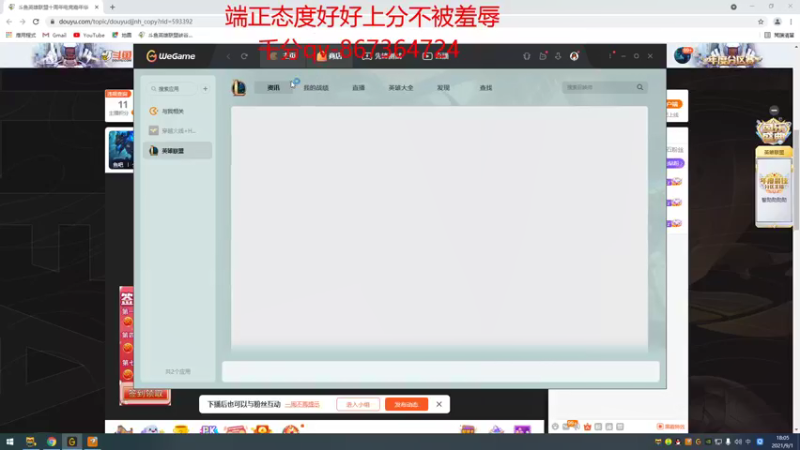
Task: Select 与我相关 in the WeGame sidebar
Action: pos(178,111)
